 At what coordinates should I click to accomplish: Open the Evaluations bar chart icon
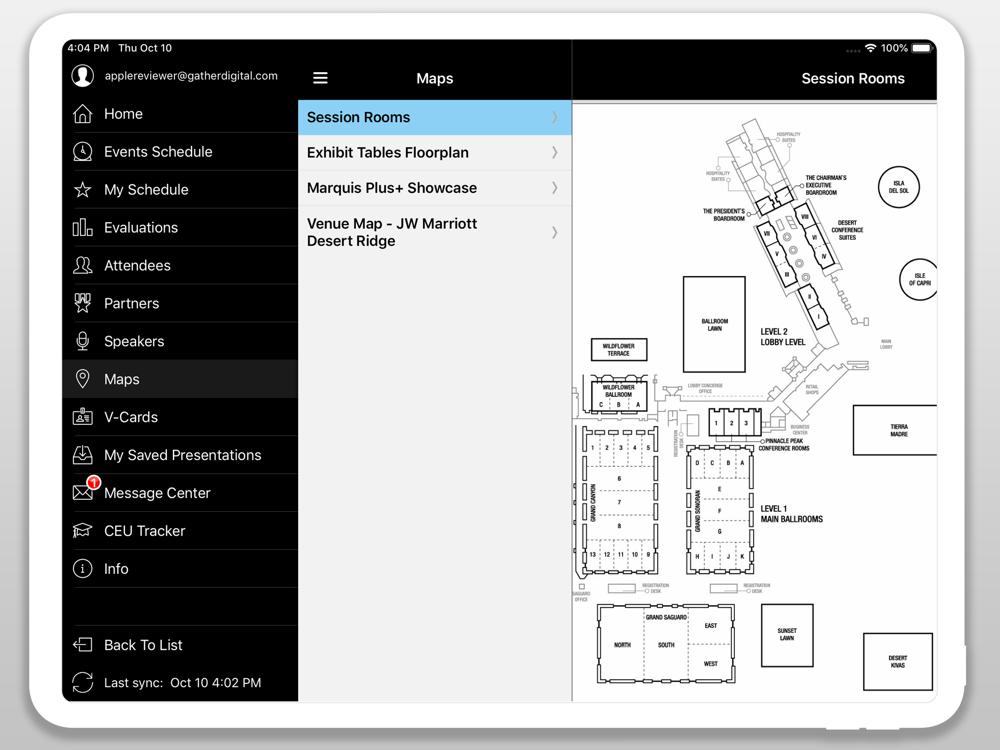82,228
